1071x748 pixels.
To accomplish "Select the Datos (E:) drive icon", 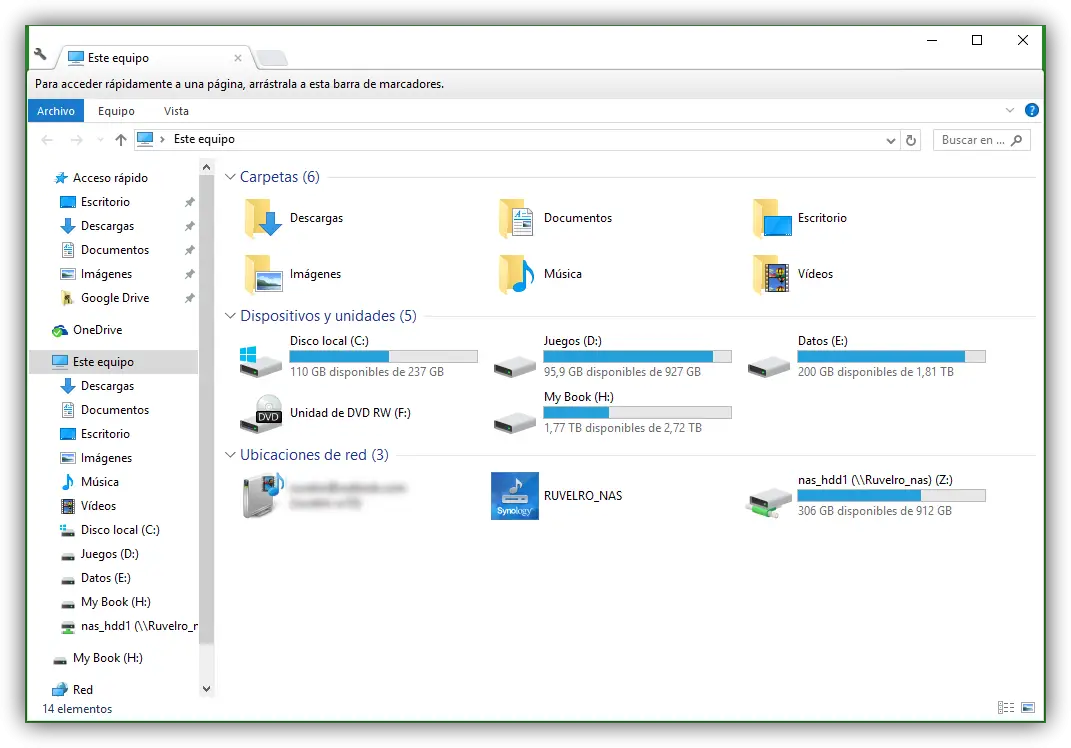I will [x=769, y=366].
